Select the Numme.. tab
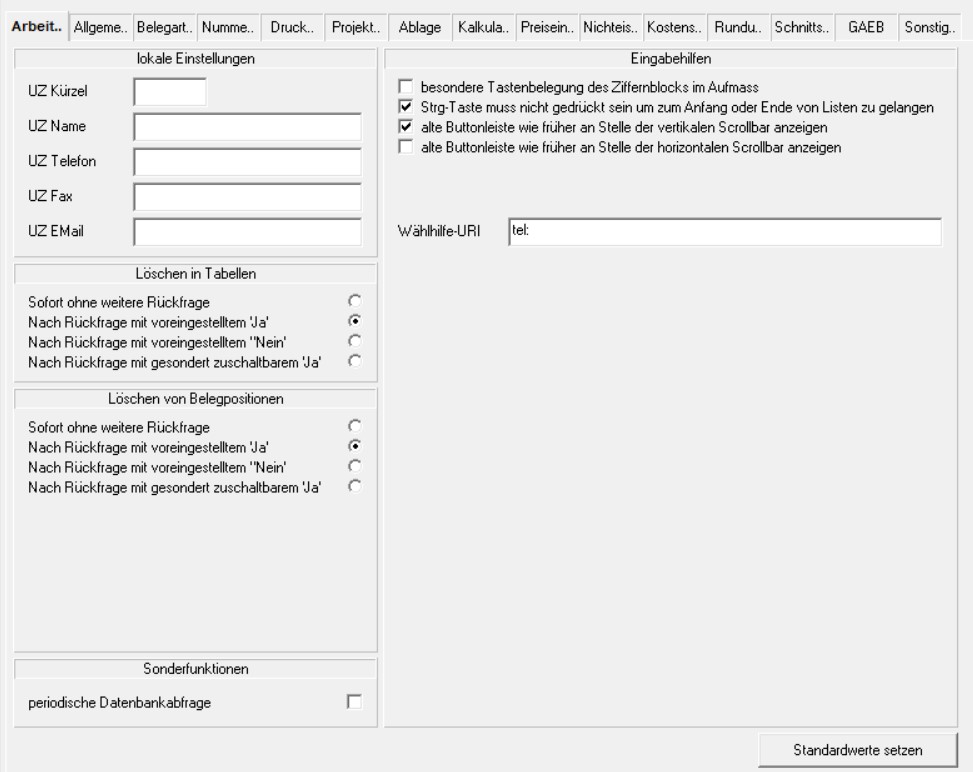Image resolution: width=973 pixels, height=772 pixels. pyautogui.click(x=228, y=27)
